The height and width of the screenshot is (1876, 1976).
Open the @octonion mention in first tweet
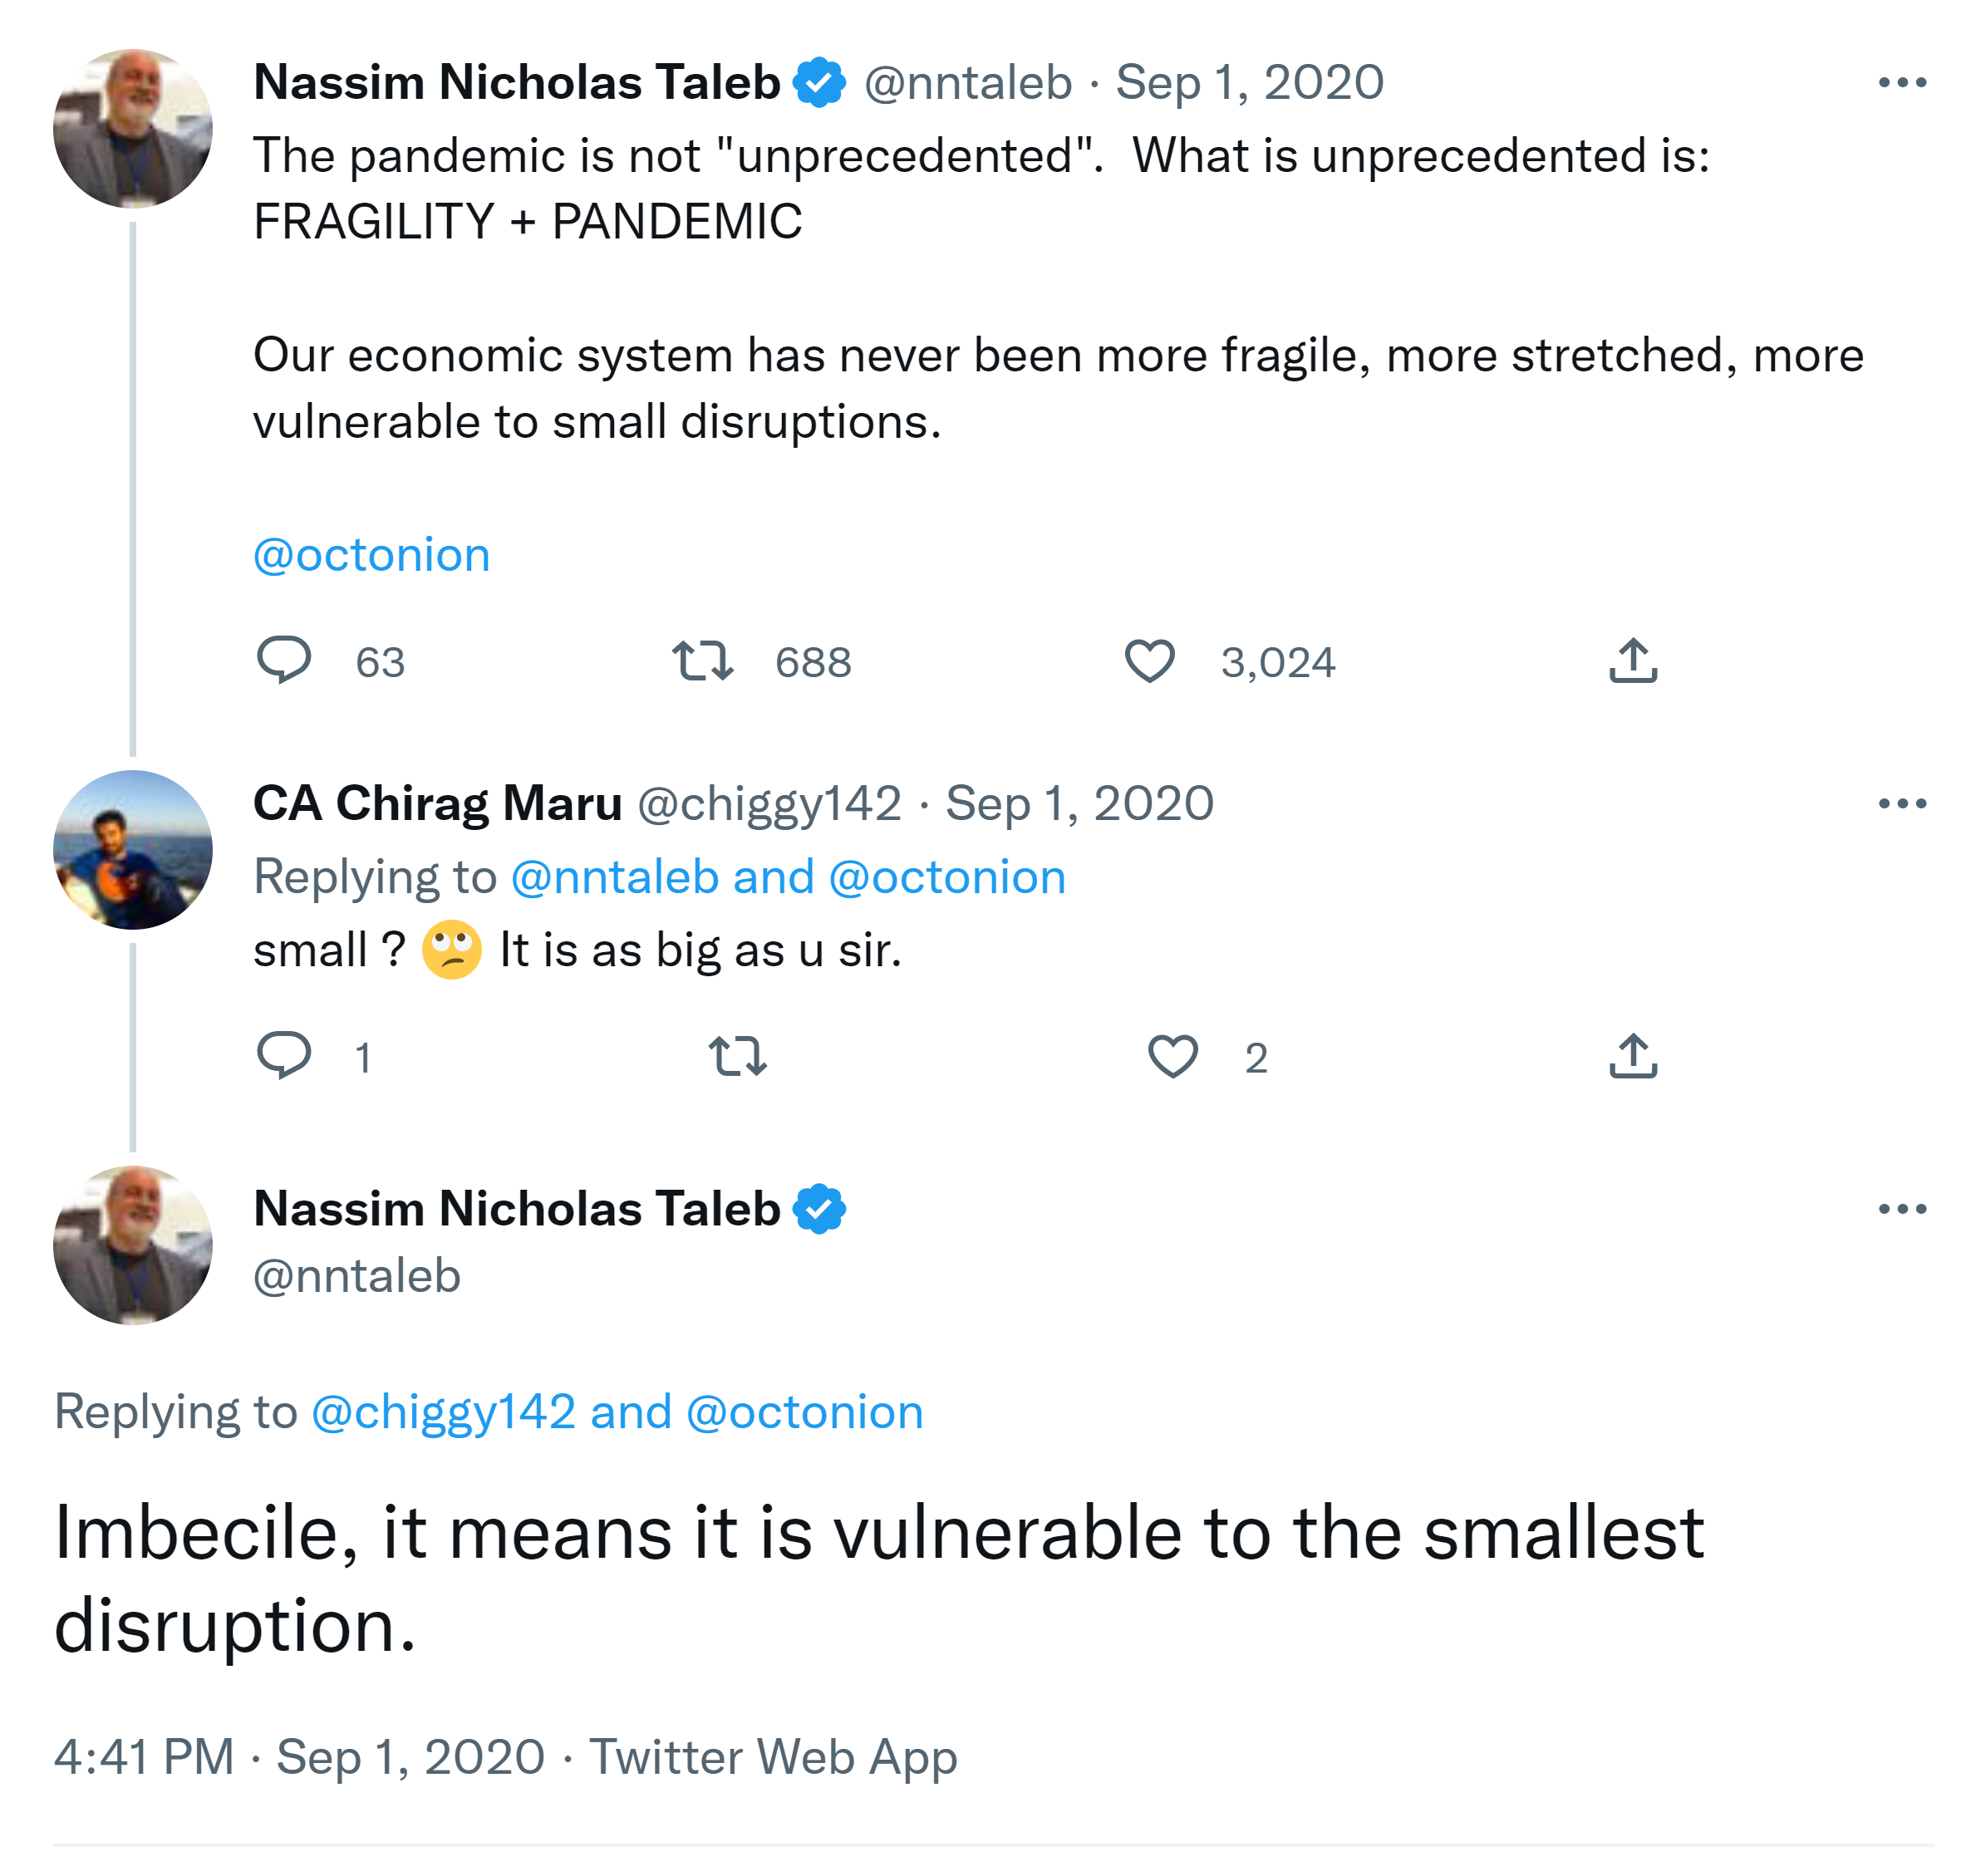371,555
